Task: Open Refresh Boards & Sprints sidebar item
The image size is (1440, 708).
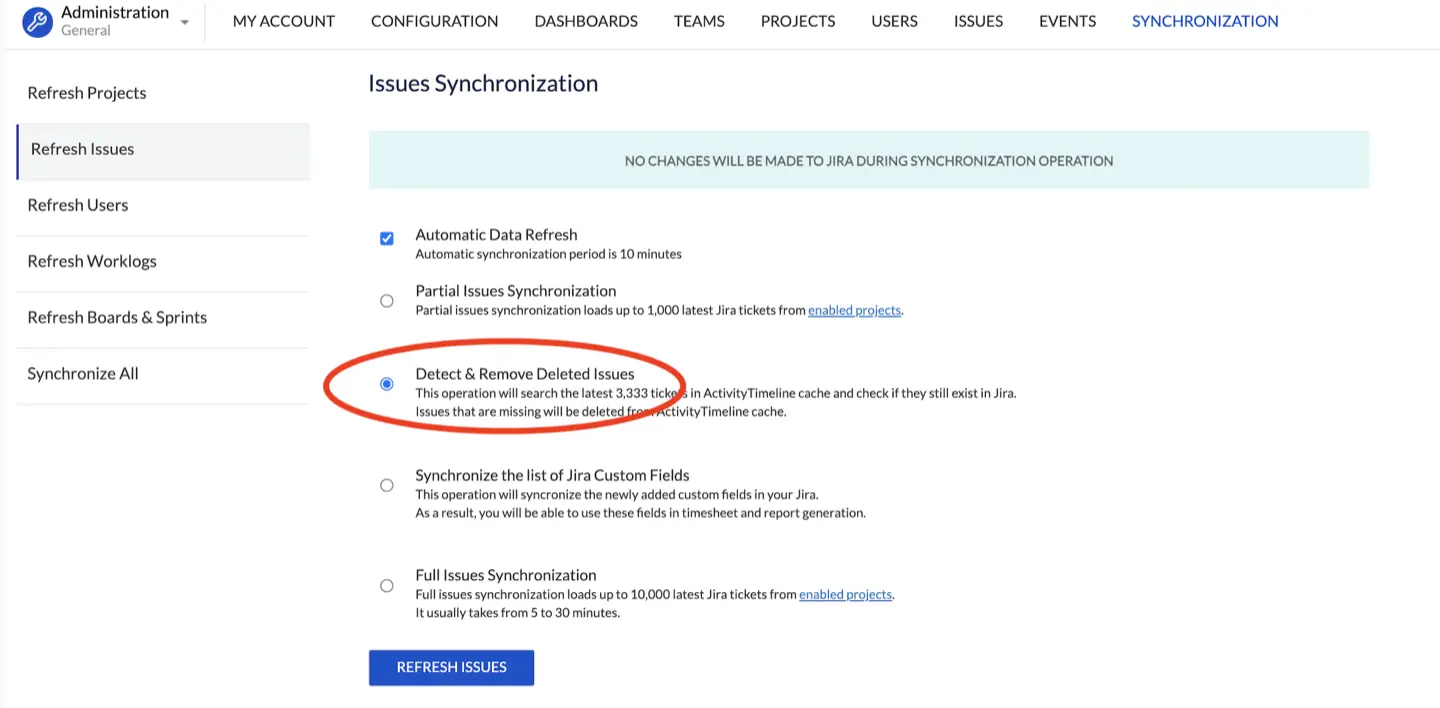Action: click(117, 317)
